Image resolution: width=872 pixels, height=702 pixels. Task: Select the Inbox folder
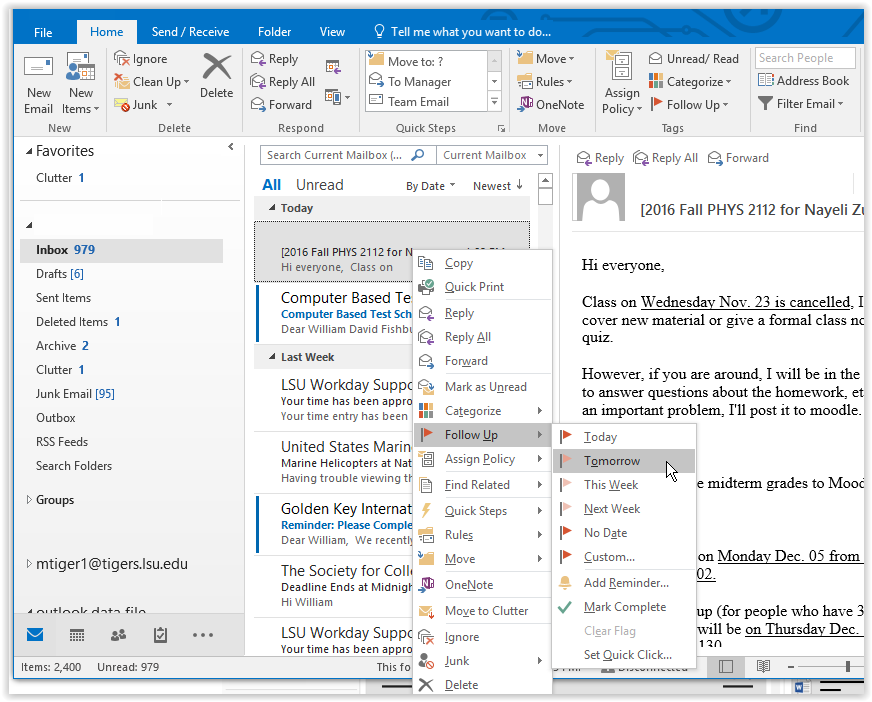(x=121, y=250)
